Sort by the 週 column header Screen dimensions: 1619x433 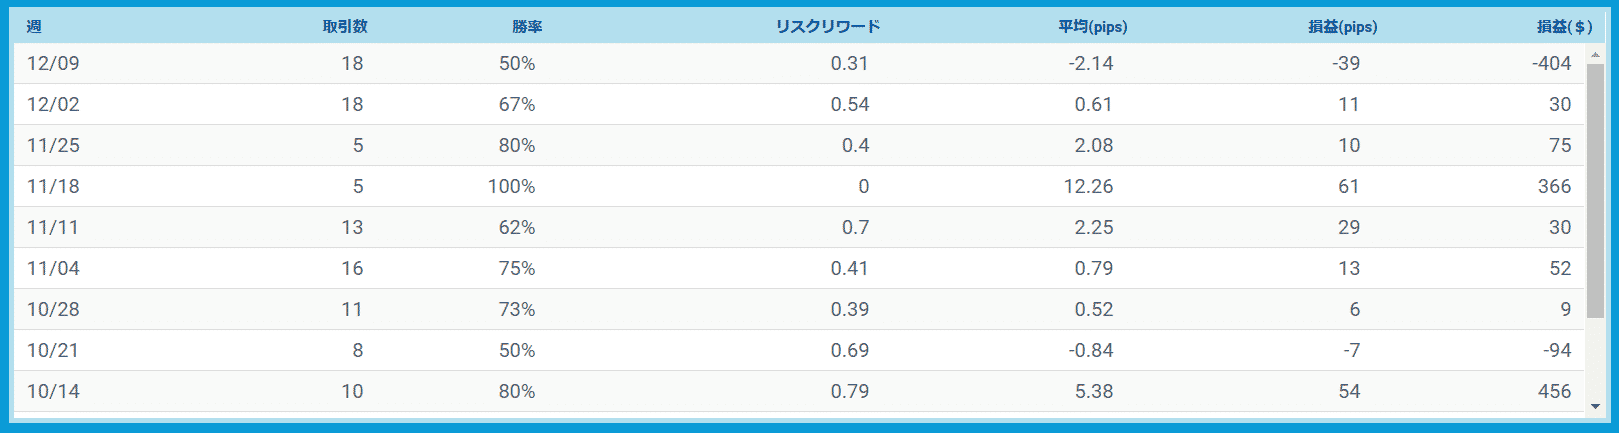tap(34, 27)
